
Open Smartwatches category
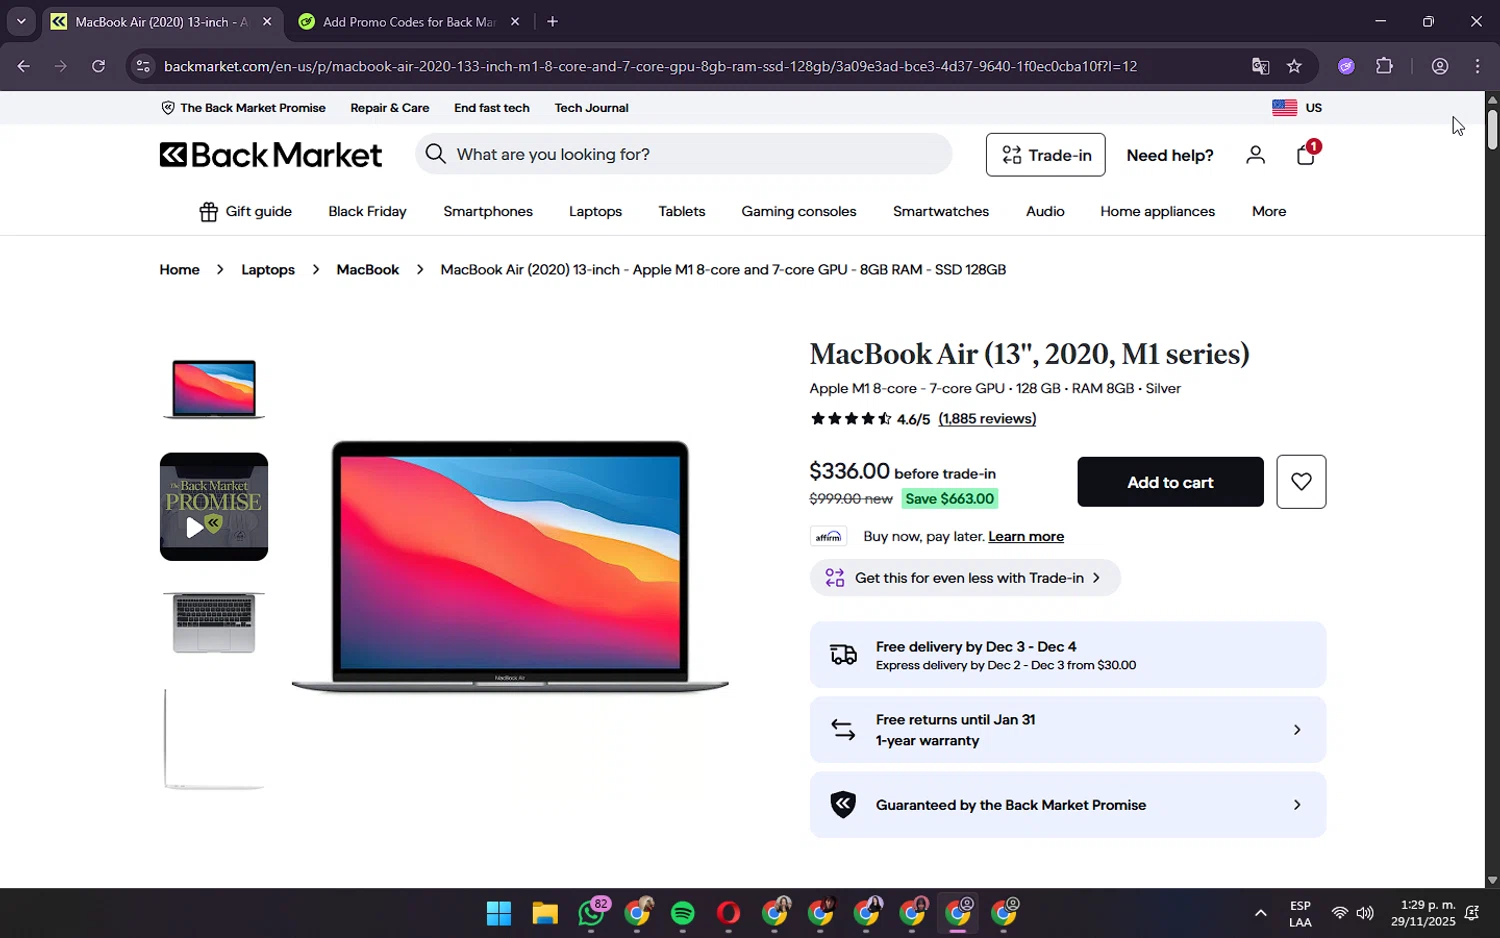[x=941, y=211]
